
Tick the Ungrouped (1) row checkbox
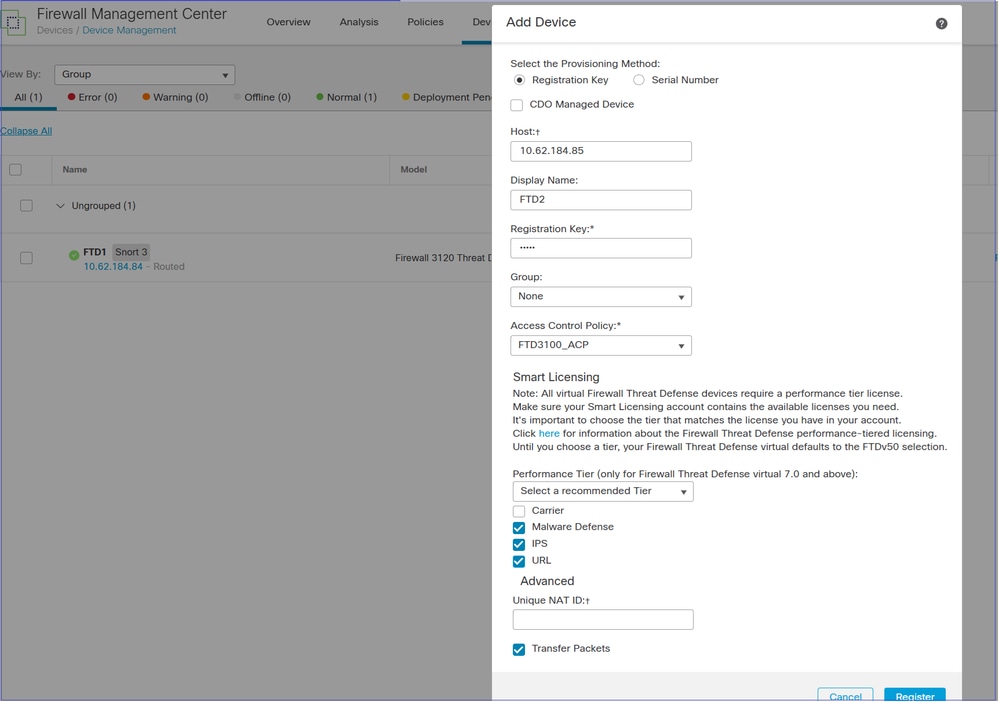[x=26, y=206]
